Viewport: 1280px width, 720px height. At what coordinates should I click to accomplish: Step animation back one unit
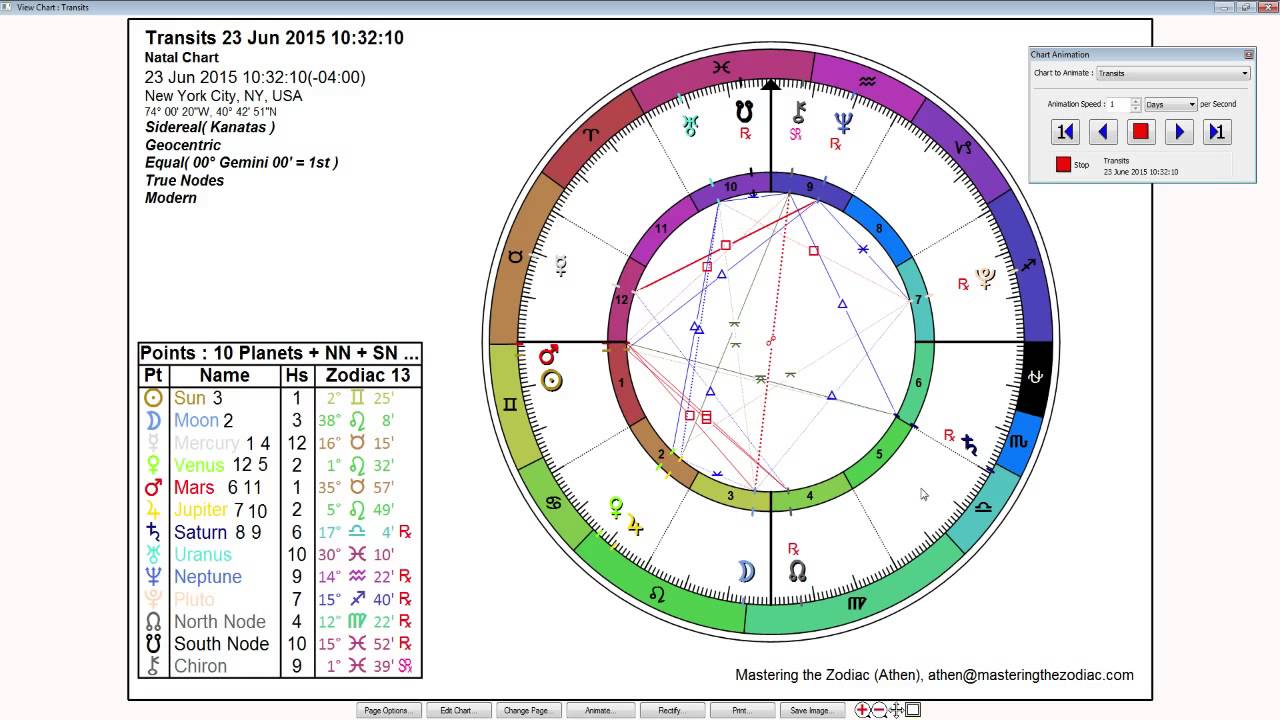coord(1065,132)
